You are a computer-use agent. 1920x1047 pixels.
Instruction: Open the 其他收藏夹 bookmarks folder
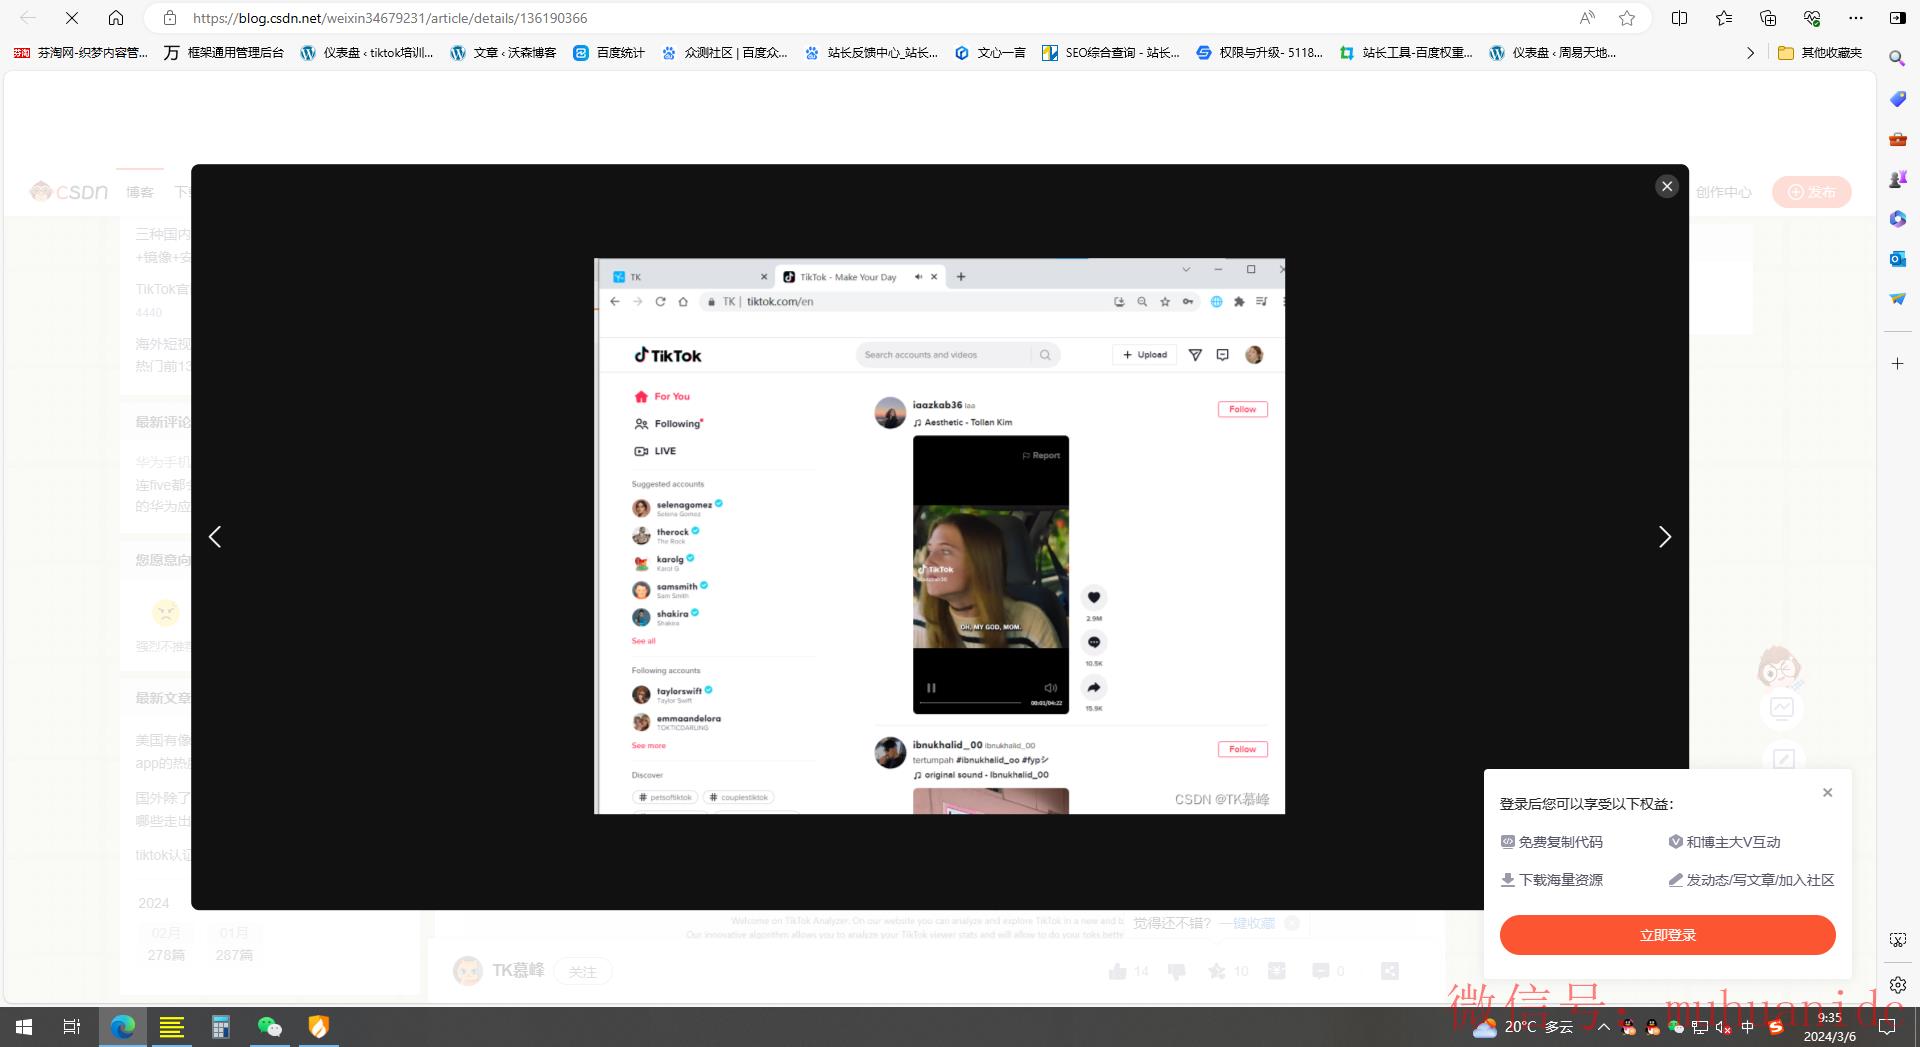pyautogui.click(x=1820, y=53)
